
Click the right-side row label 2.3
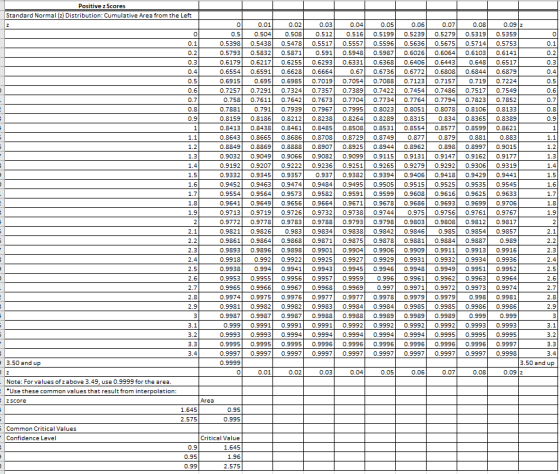pos(537,250)
